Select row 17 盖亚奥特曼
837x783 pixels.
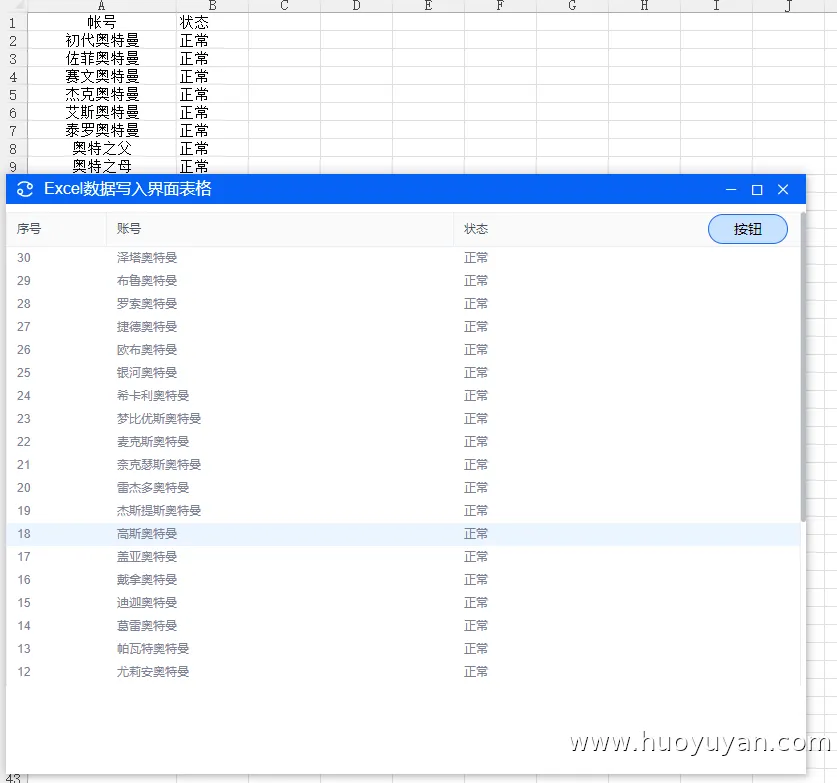click(403, 557)
